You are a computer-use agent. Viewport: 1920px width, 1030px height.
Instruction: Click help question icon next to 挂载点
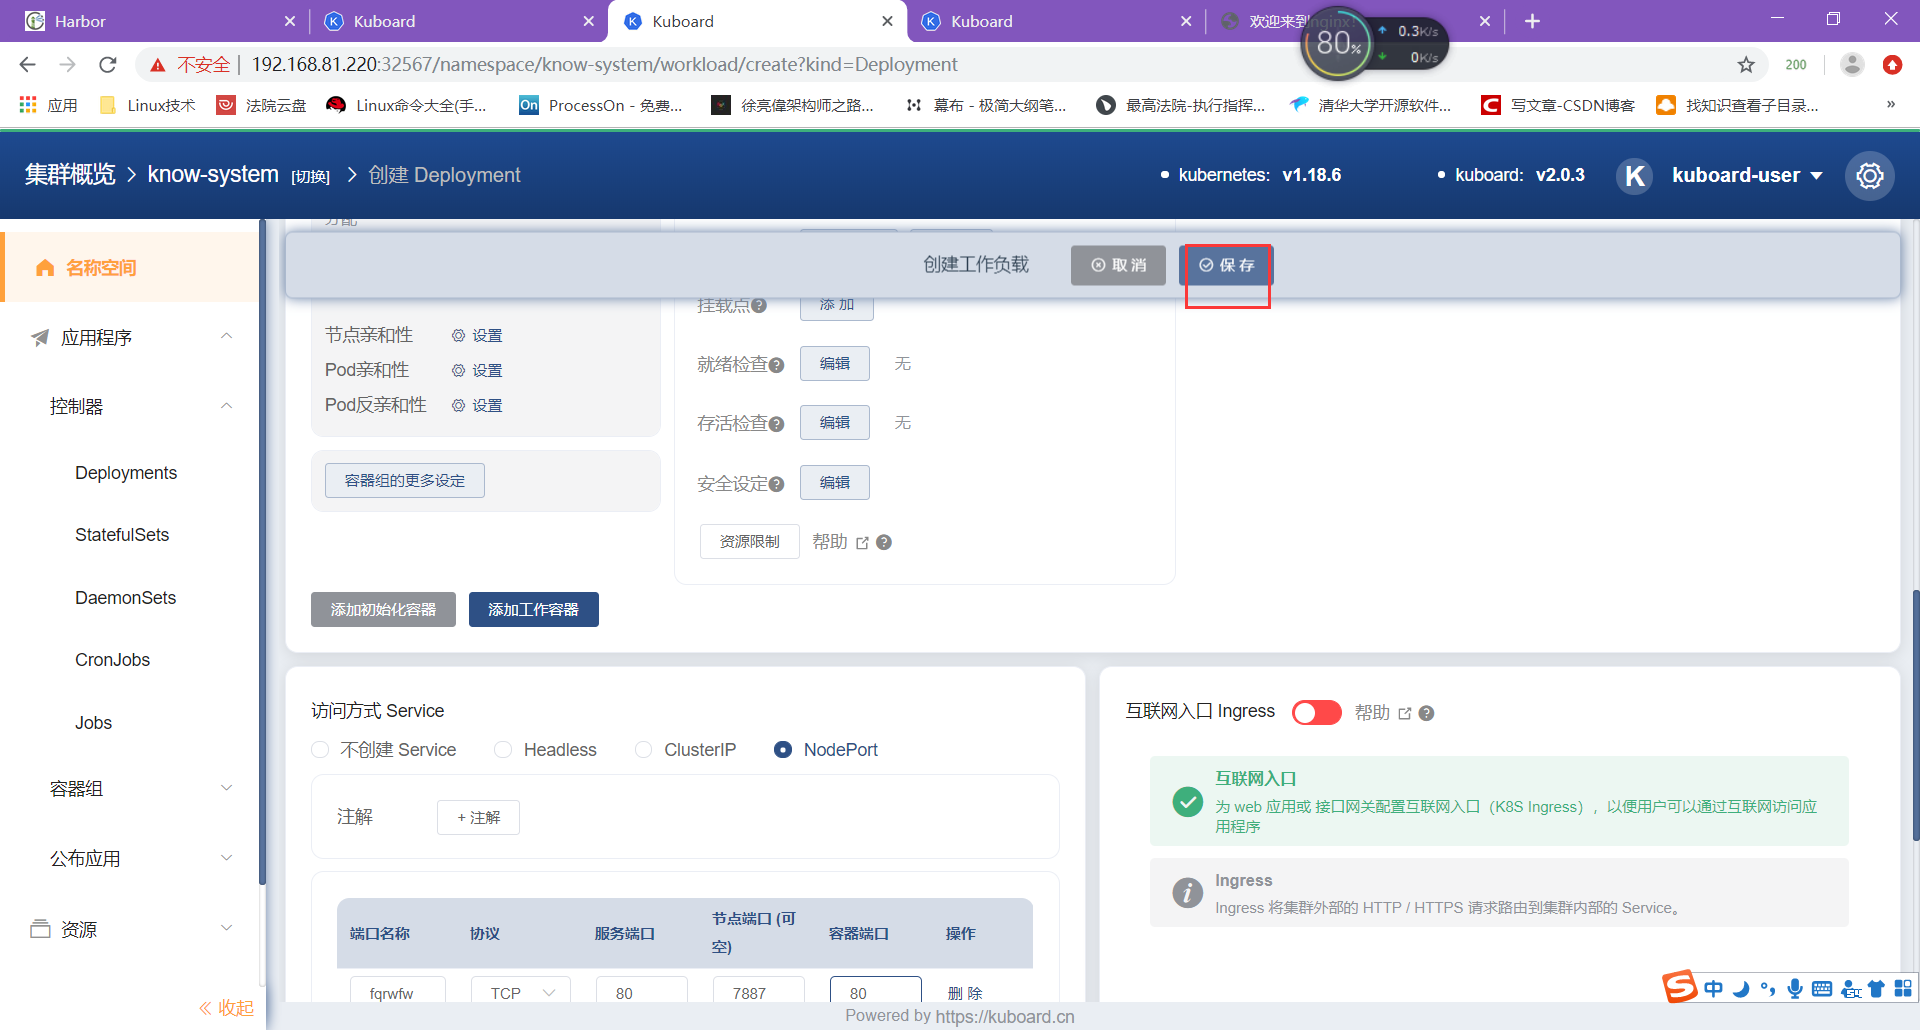point(759,305)
